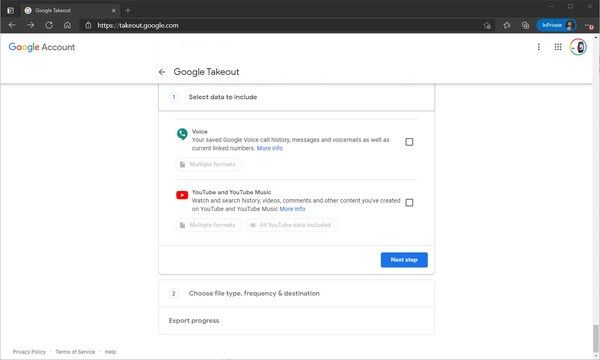This screenshot has height=360, width=600.
Task: Click the favorites star icon in toolbar
Action: [x=507, y=25]
